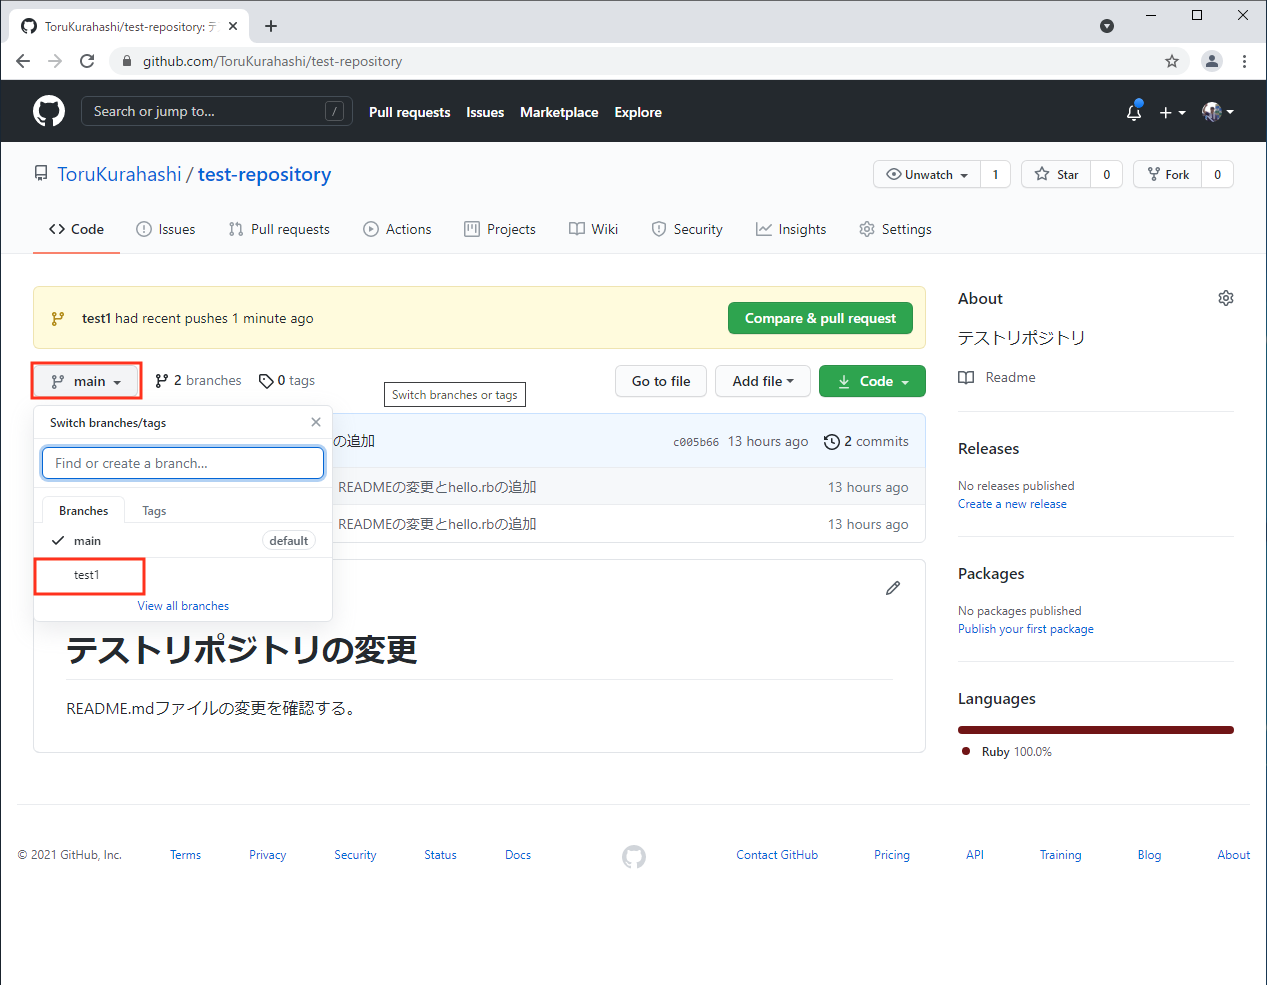Focus the Find or create a branch field
This screenshot has width=1267, height=985.
183,463
